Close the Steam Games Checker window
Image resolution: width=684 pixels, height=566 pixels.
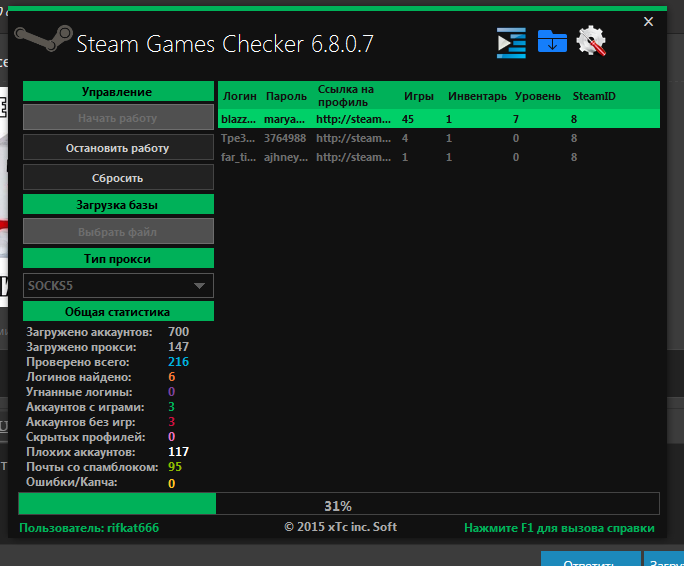click(x=648, y=21)
